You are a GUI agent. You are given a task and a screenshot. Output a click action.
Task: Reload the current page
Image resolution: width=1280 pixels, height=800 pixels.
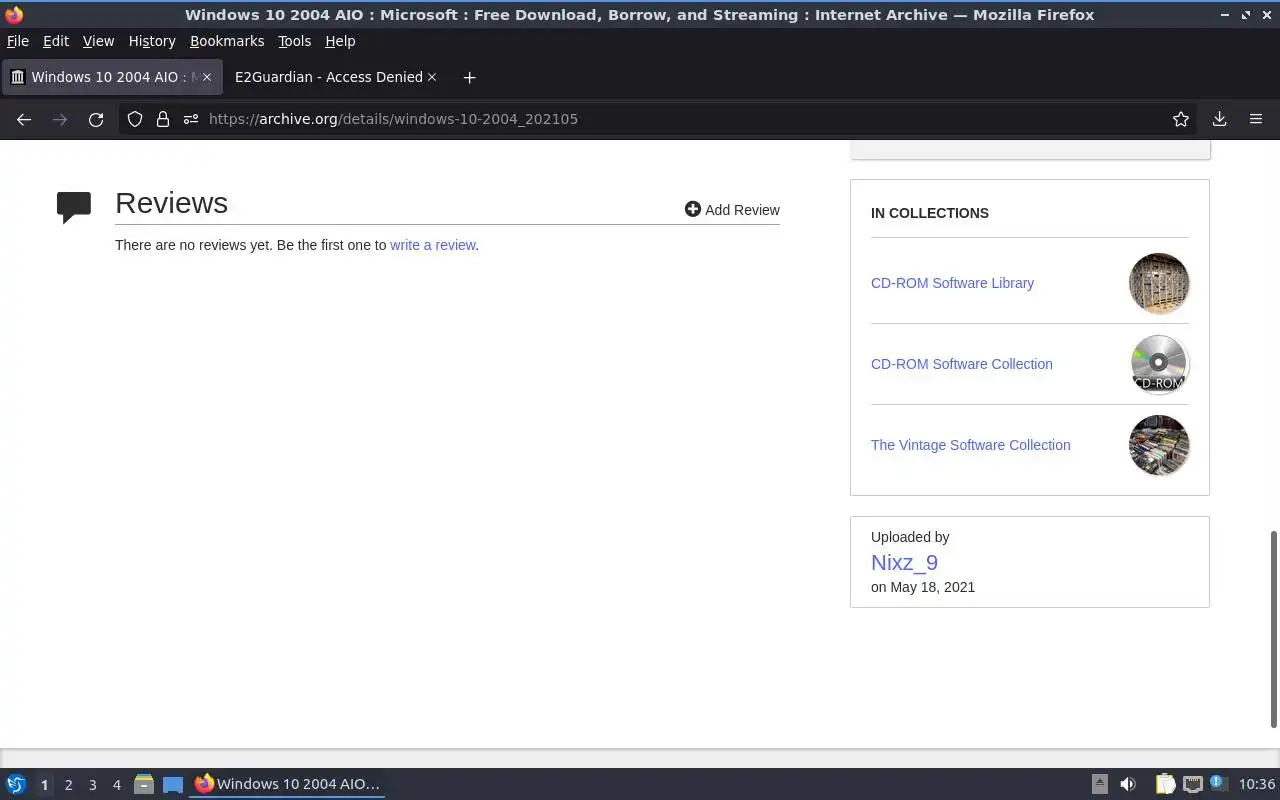[x=96, y=119]
